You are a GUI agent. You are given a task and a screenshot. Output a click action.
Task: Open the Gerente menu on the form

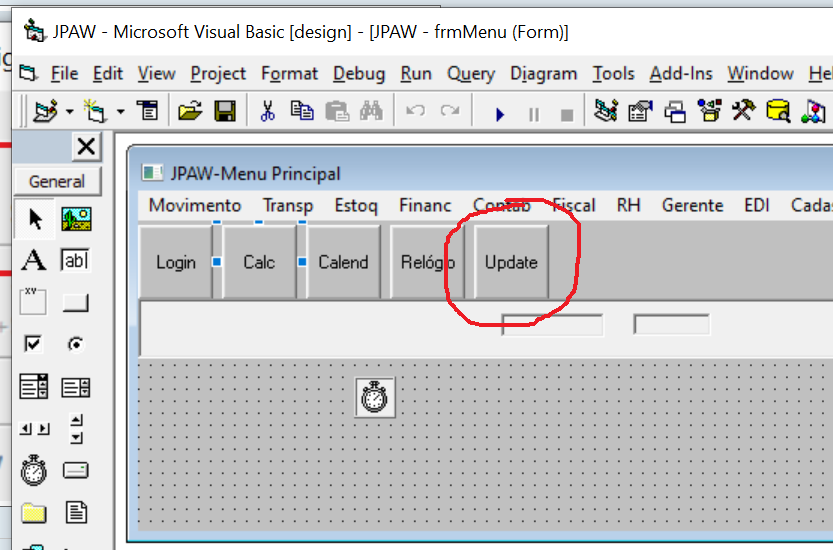[x=693, y=206]
